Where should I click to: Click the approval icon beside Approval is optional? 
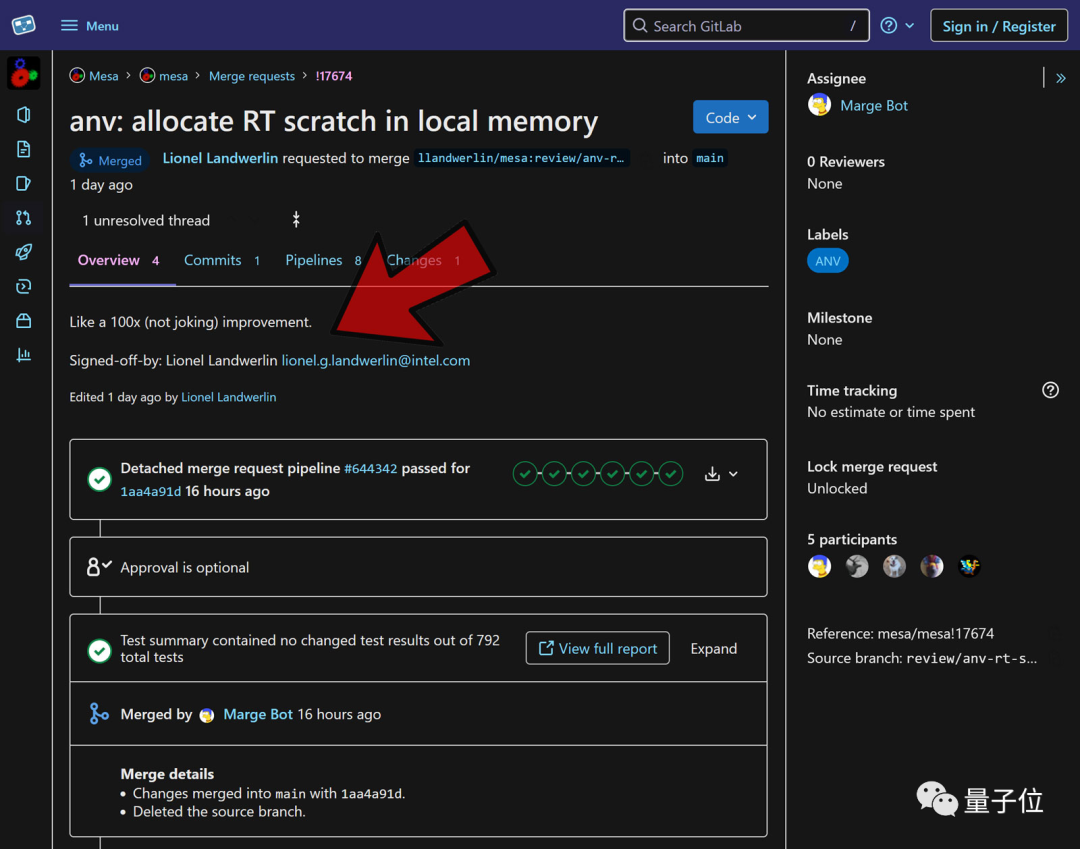[99, 567]
